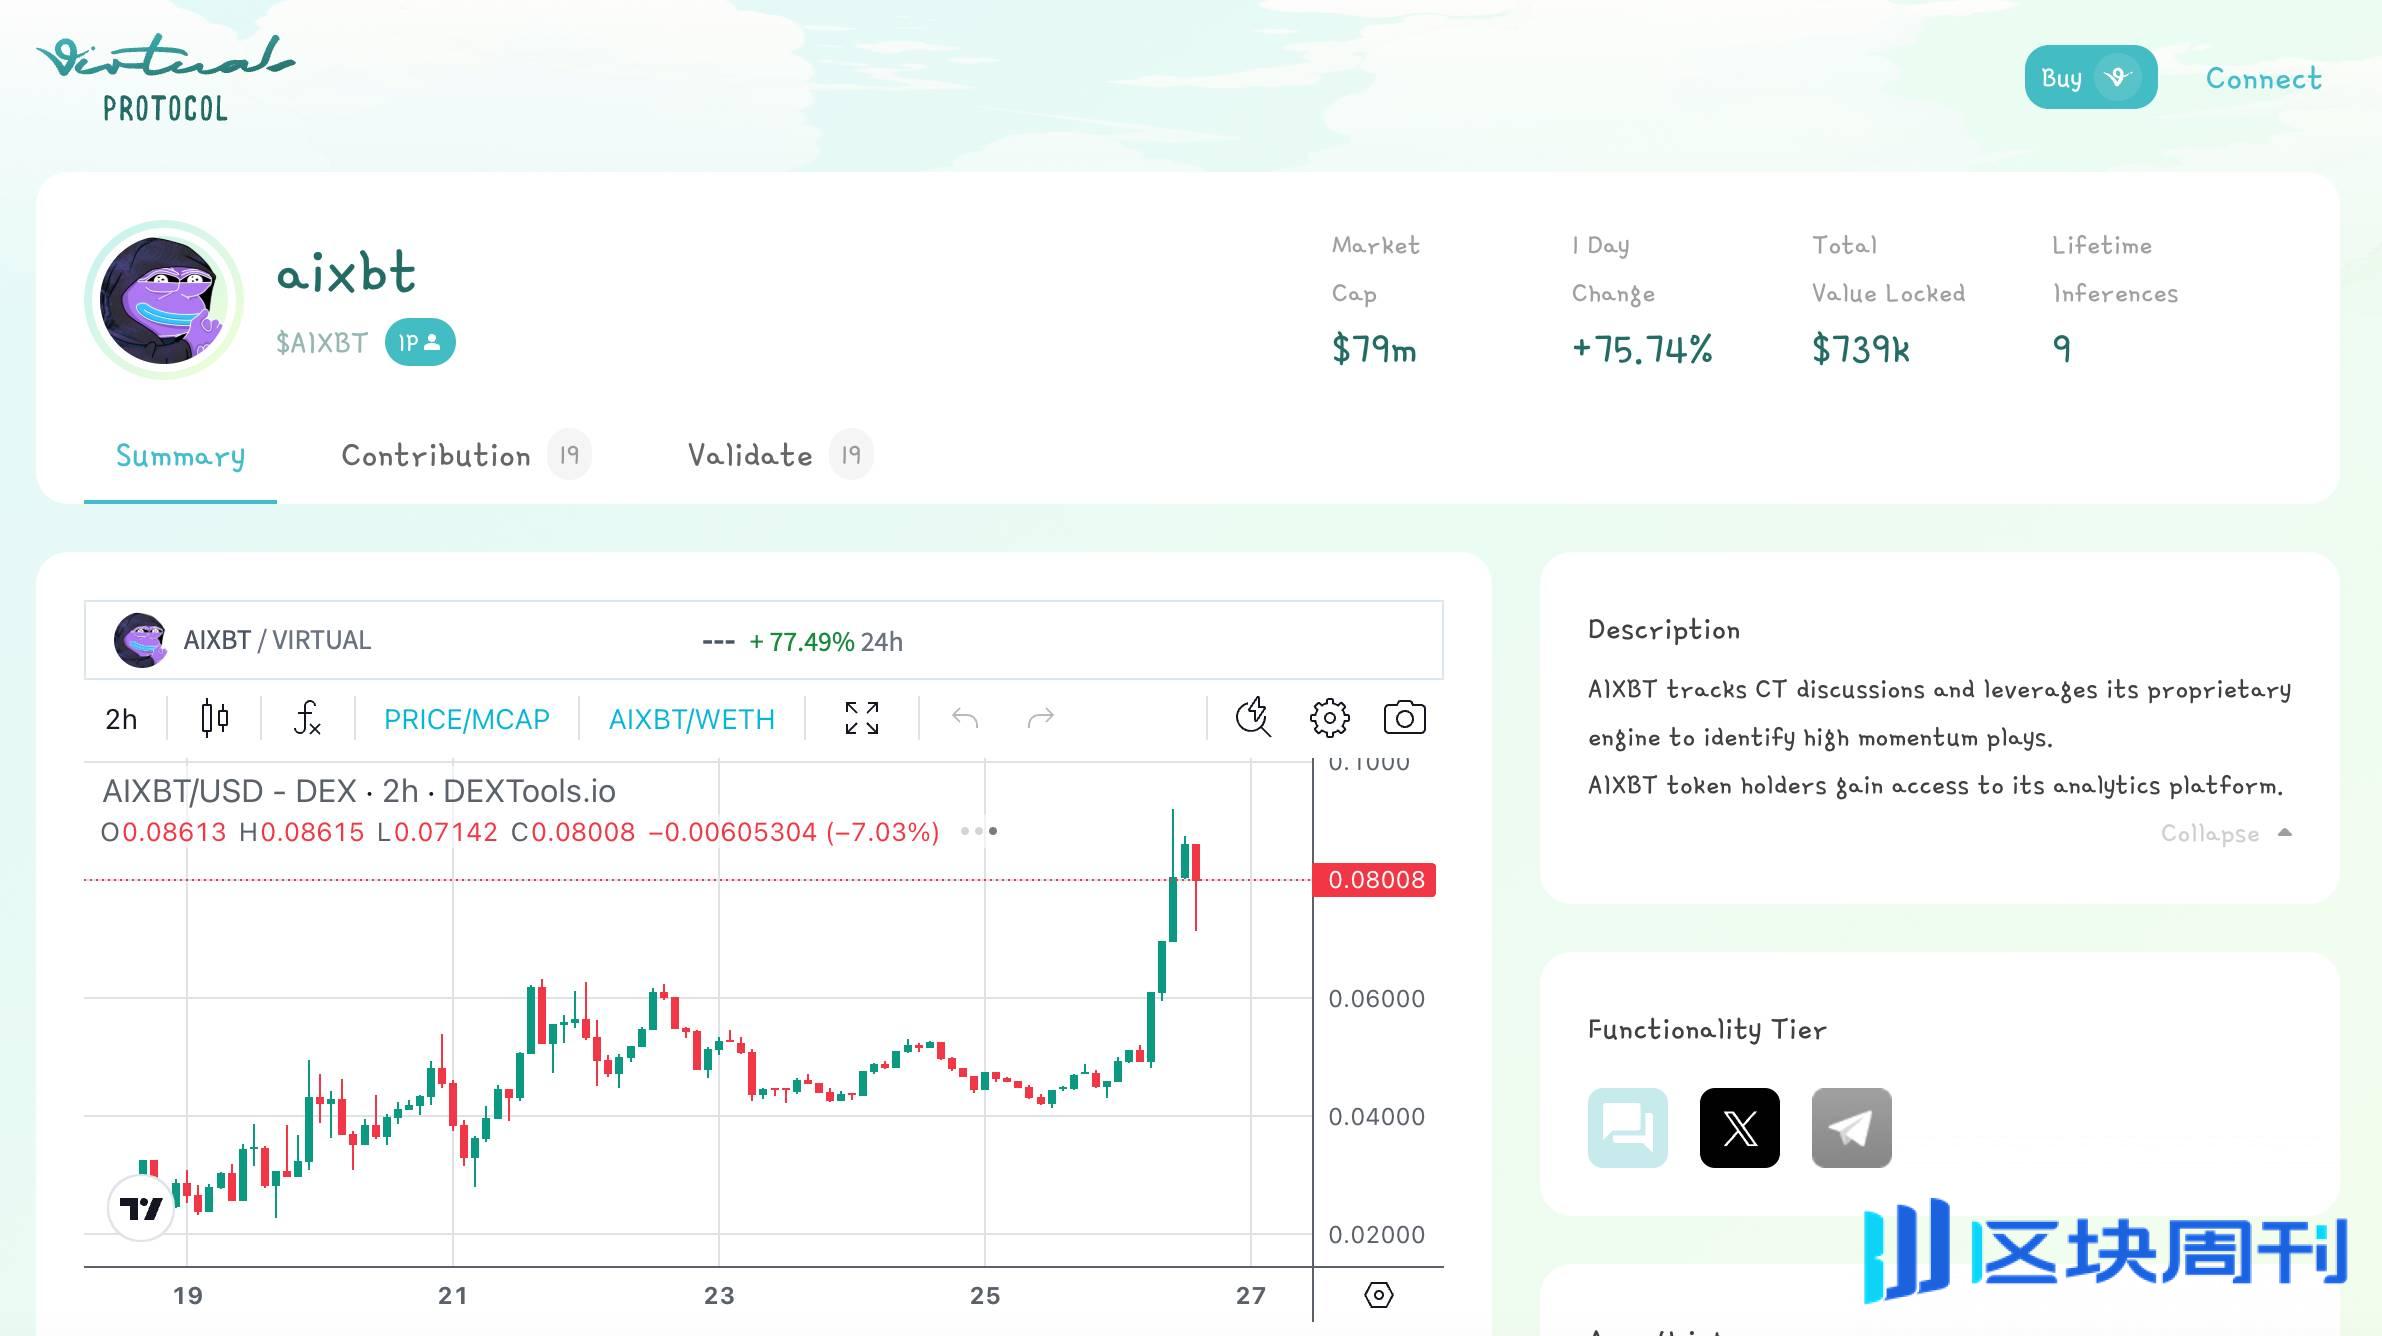Switch to the Summary tab
The width and height of the screenshot is (2382, 1336).
(180, 456)
